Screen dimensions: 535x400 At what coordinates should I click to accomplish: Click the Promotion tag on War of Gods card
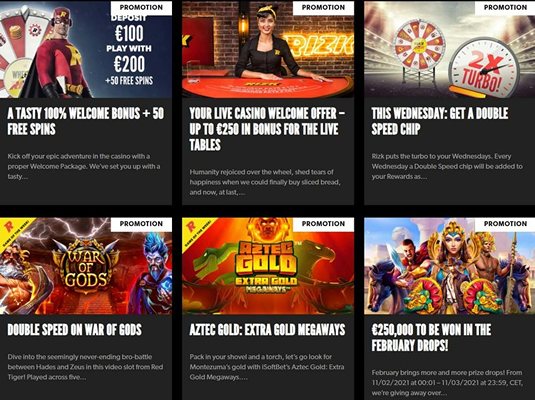coord(141,224)
